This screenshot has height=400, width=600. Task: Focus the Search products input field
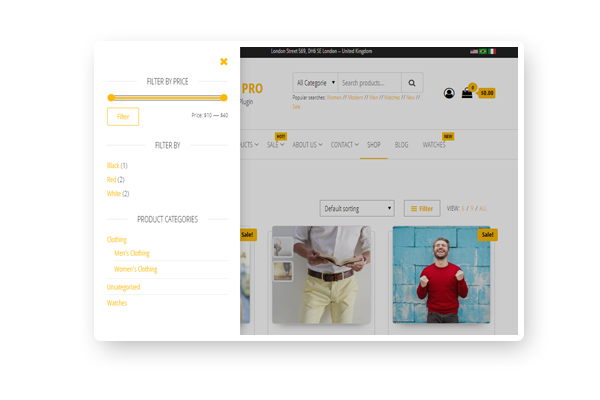(370, 83)
